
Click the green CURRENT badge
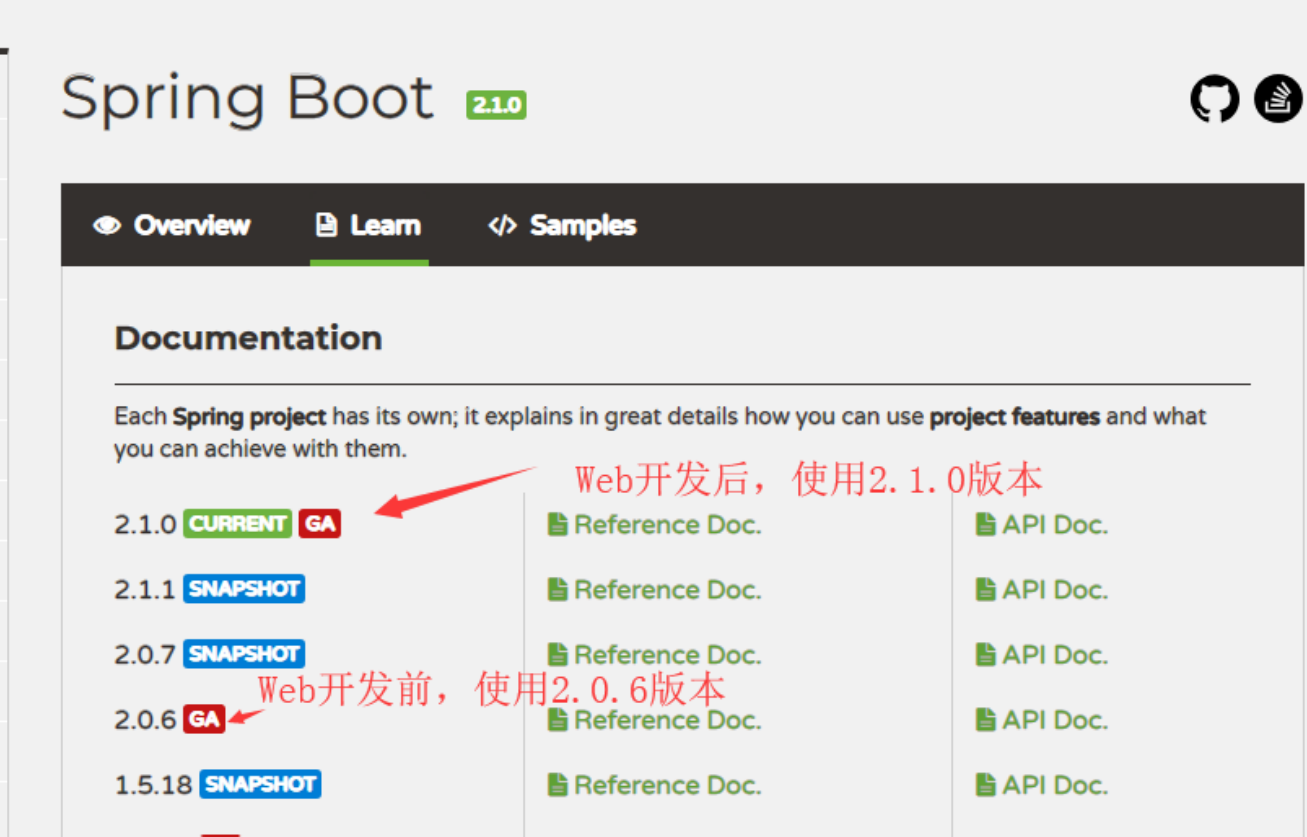click(x=238, y=524)
